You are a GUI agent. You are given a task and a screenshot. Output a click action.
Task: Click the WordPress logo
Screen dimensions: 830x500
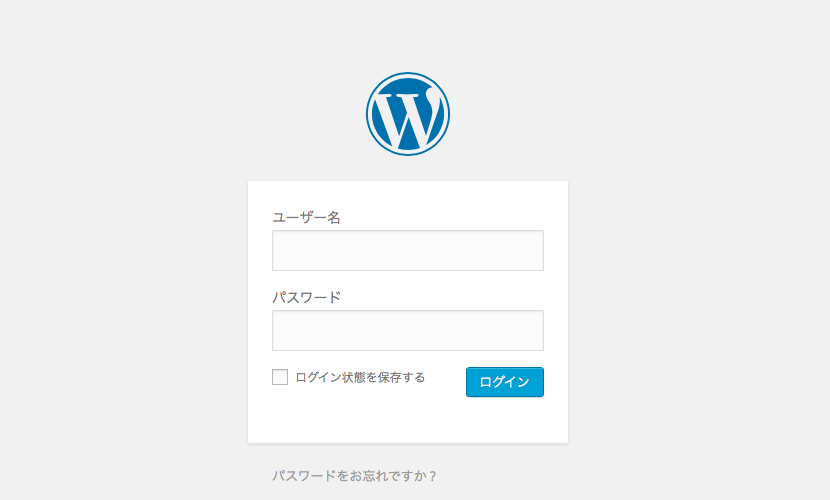tap(408, 114)
